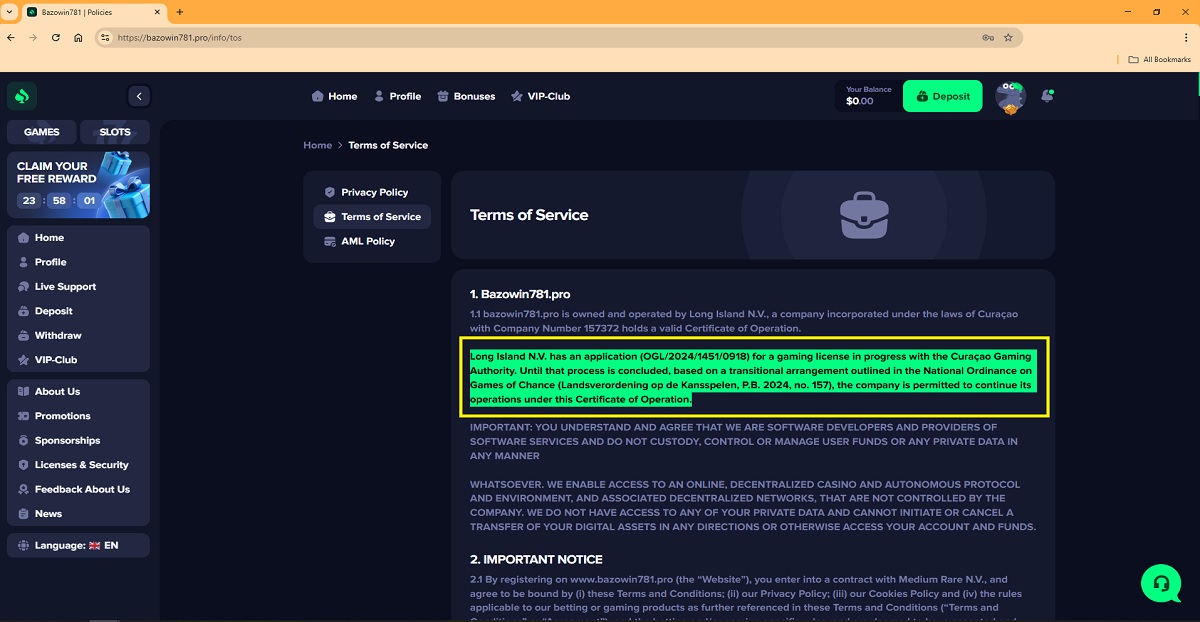The width and height of the screenshot is (1200, 622).
Task: Switch to the SLOTS tab
Action: point(114,132)
